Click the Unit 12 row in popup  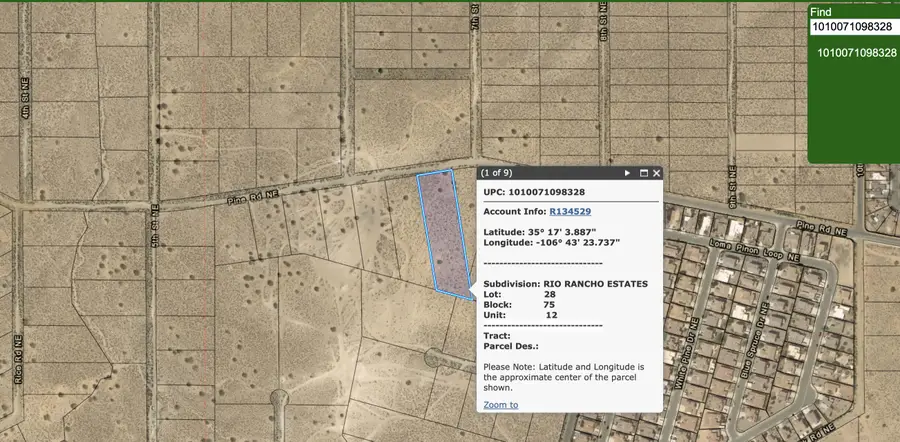coord(521,315)
